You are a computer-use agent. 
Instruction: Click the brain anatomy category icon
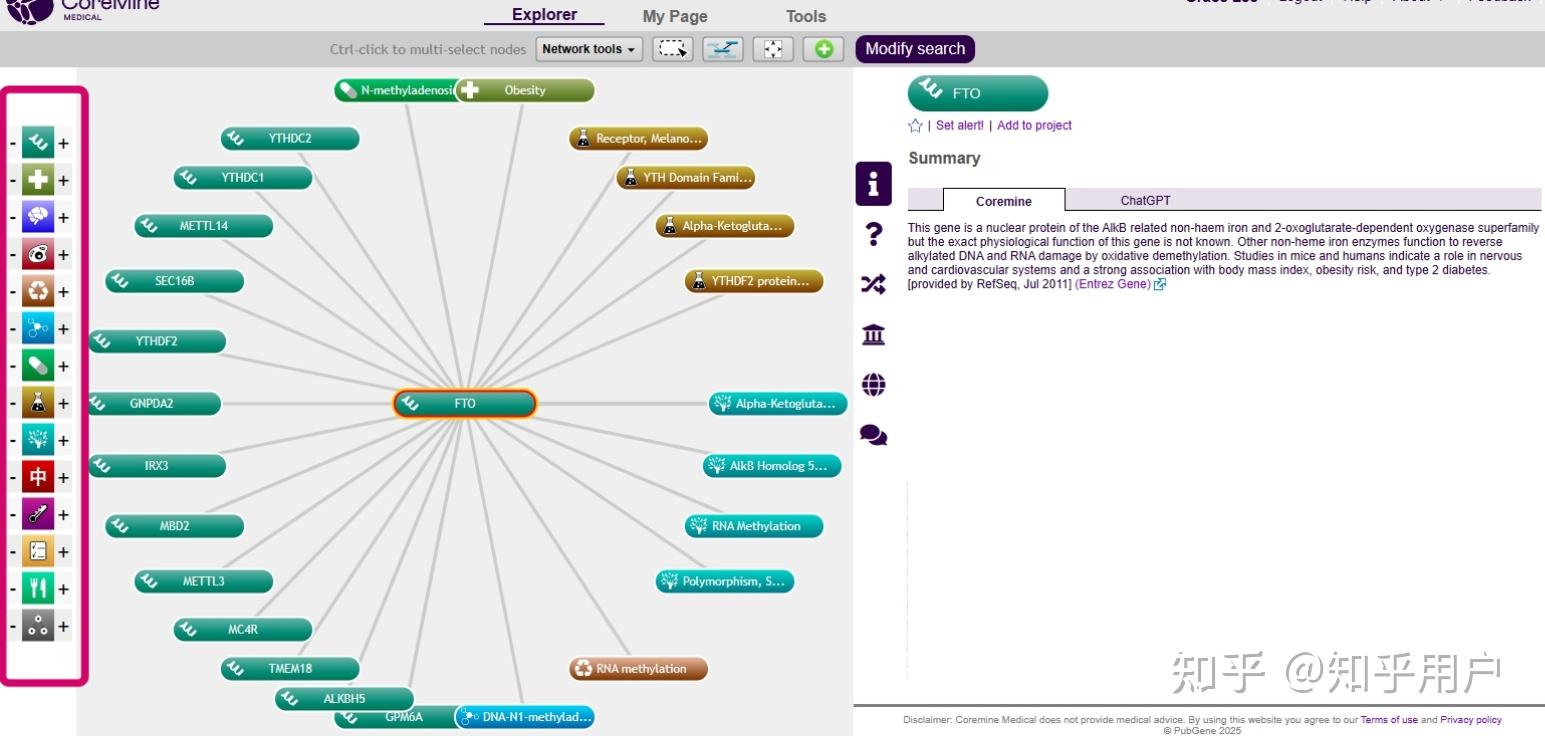(x=38, y=217)
